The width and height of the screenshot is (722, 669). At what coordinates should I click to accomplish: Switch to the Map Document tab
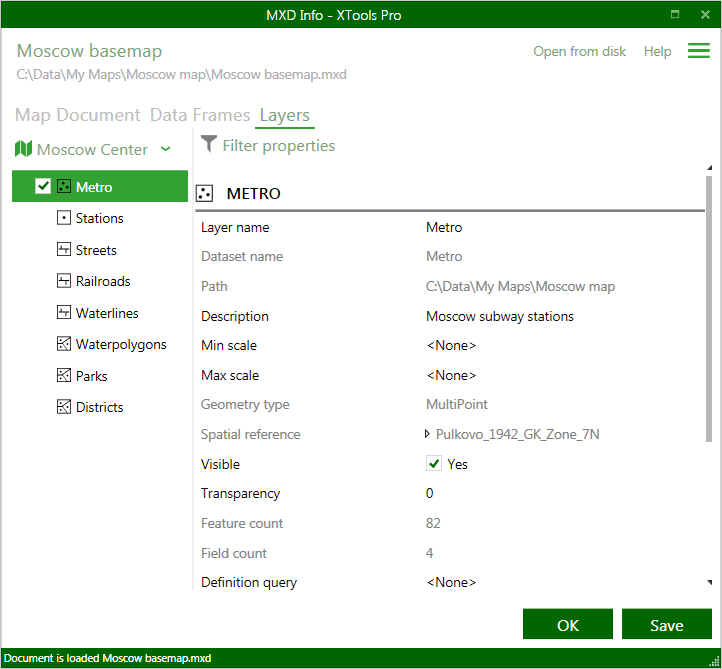click(77, 115)
